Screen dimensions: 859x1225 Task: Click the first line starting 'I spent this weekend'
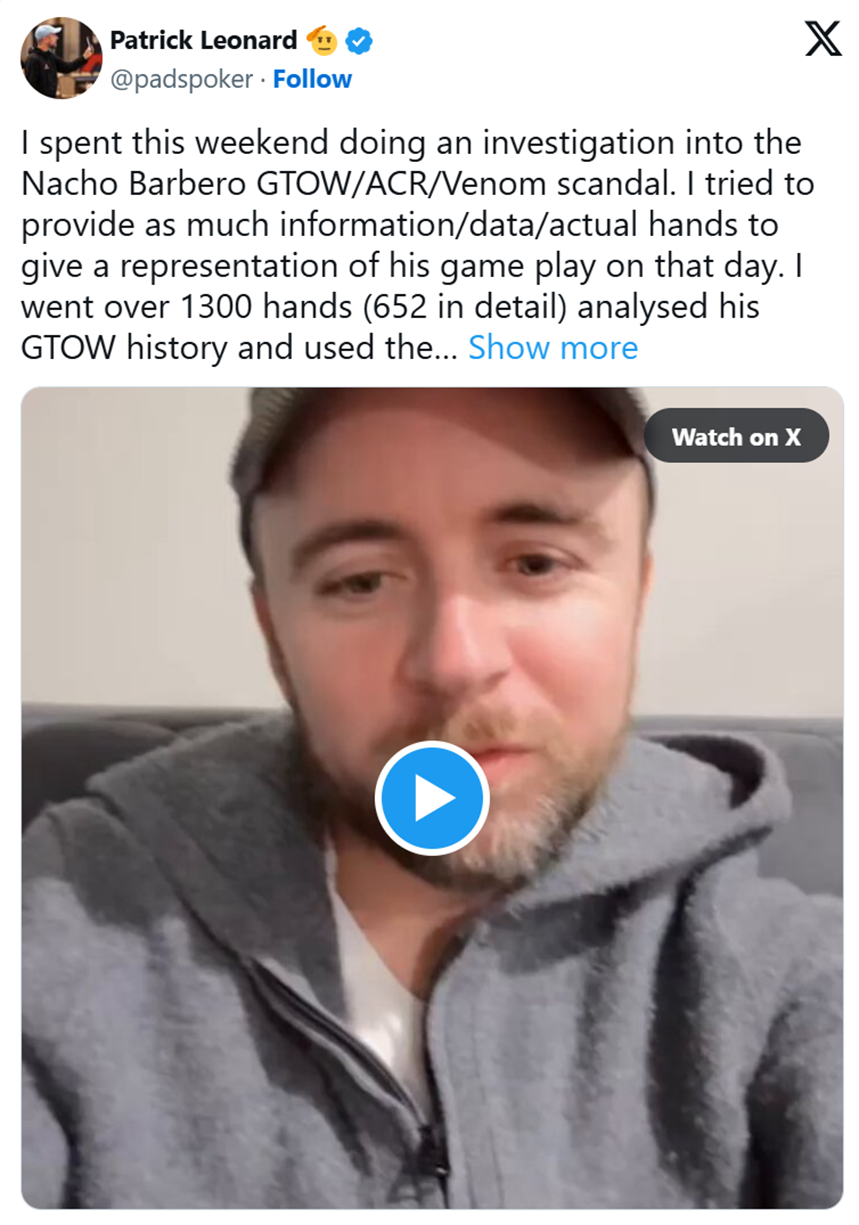411,143
